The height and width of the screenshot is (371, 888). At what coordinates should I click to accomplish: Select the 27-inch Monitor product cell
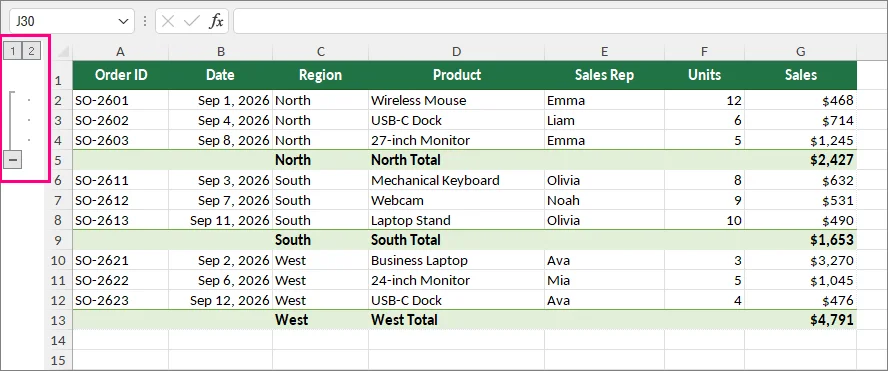point(456,140)
